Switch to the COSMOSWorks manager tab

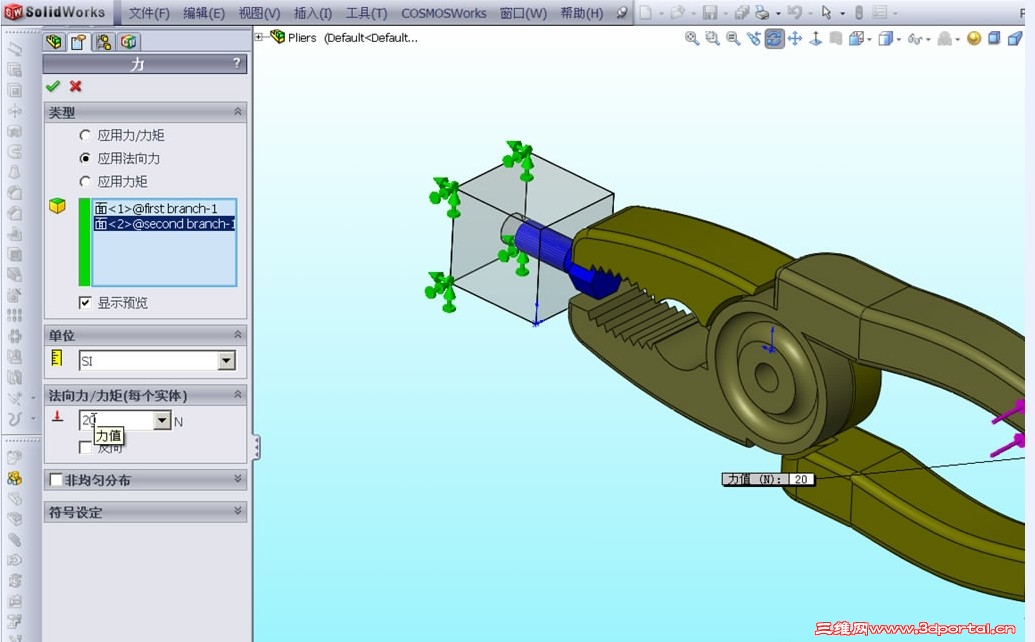pos(129,42)
